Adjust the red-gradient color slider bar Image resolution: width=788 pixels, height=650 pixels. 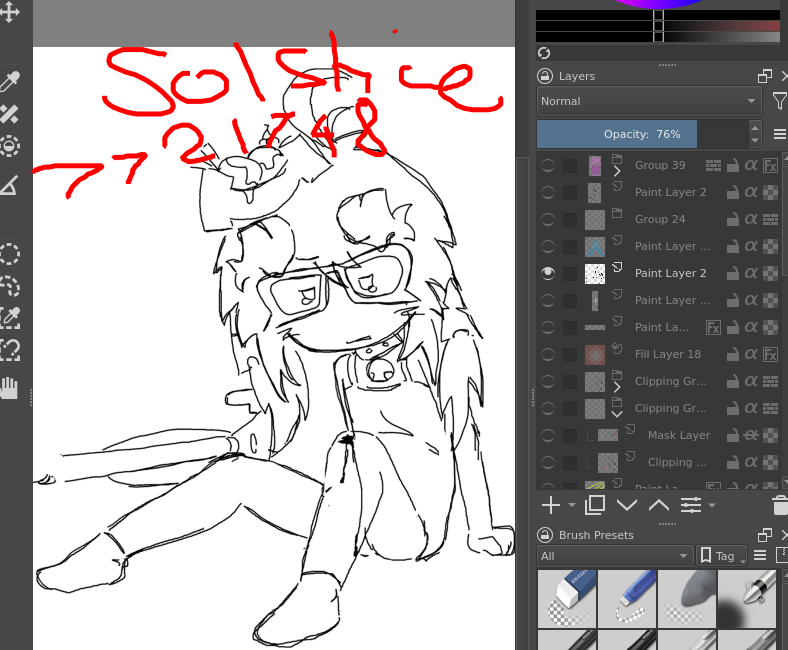coord(658,26)
